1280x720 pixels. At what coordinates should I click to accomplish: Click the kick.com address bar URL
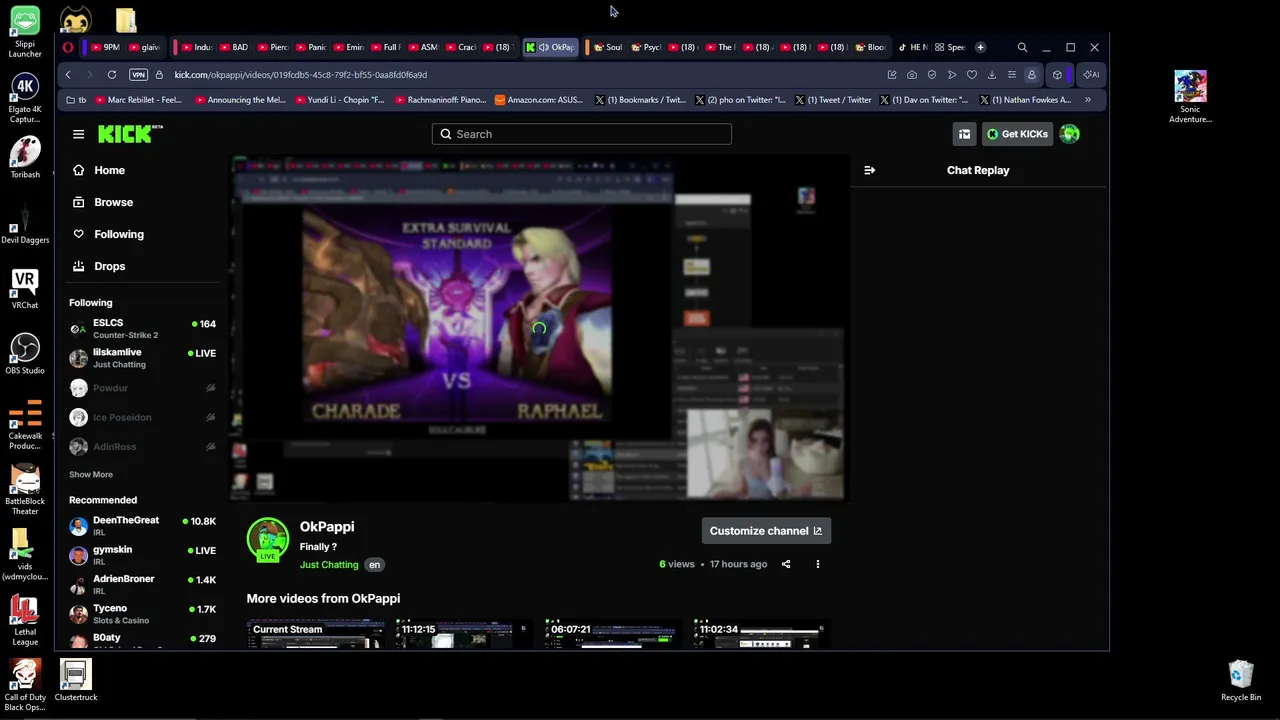click(301, 75)
